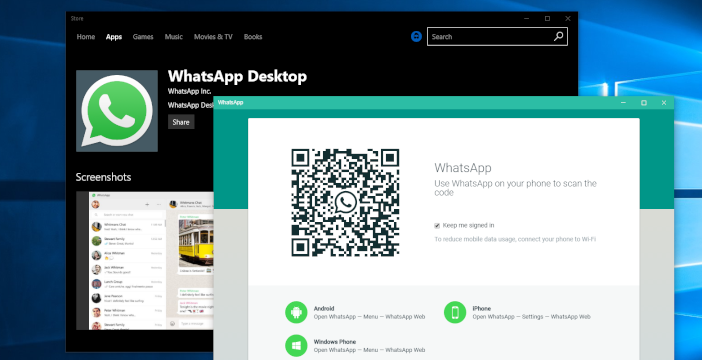
Task: Open the Books tab in Store
Action: 253,37
